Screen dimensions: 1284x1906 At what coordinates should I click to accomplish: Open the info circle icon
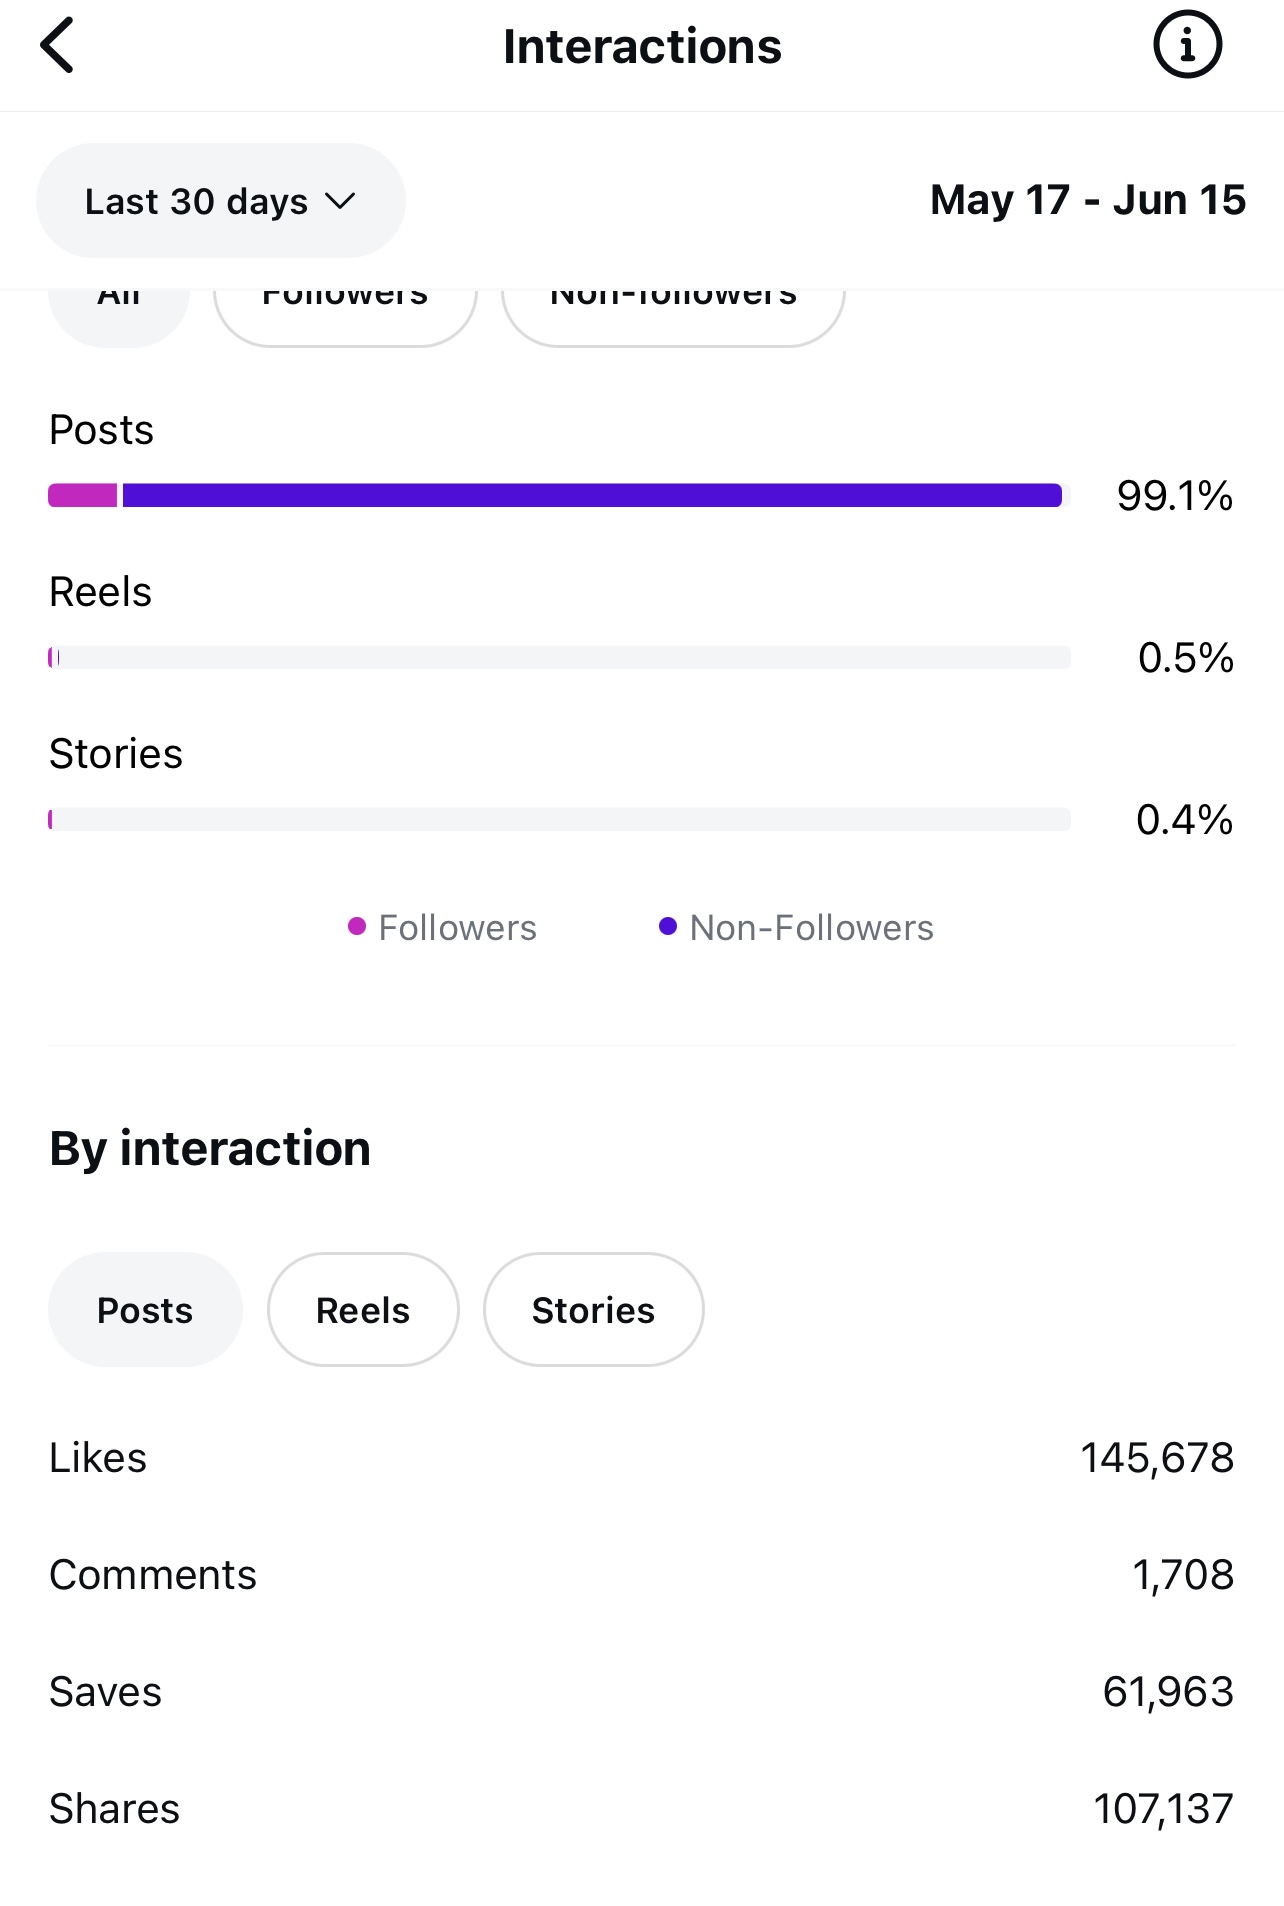[1187, 46]
